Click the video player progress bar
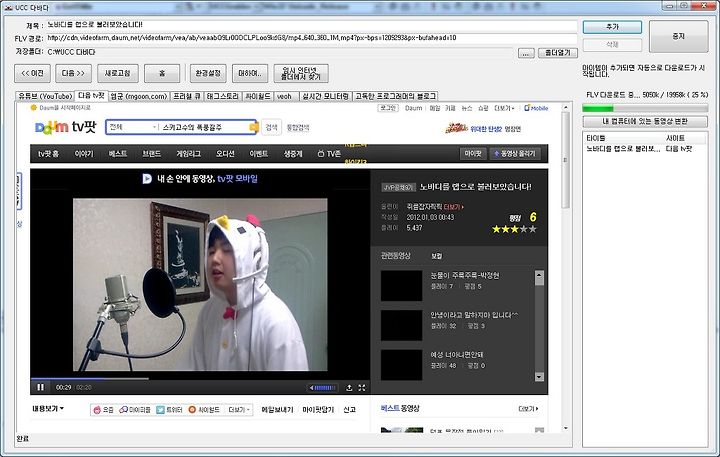Image resolution: width=720 pixels, height=457 pixels. point(200,379)
